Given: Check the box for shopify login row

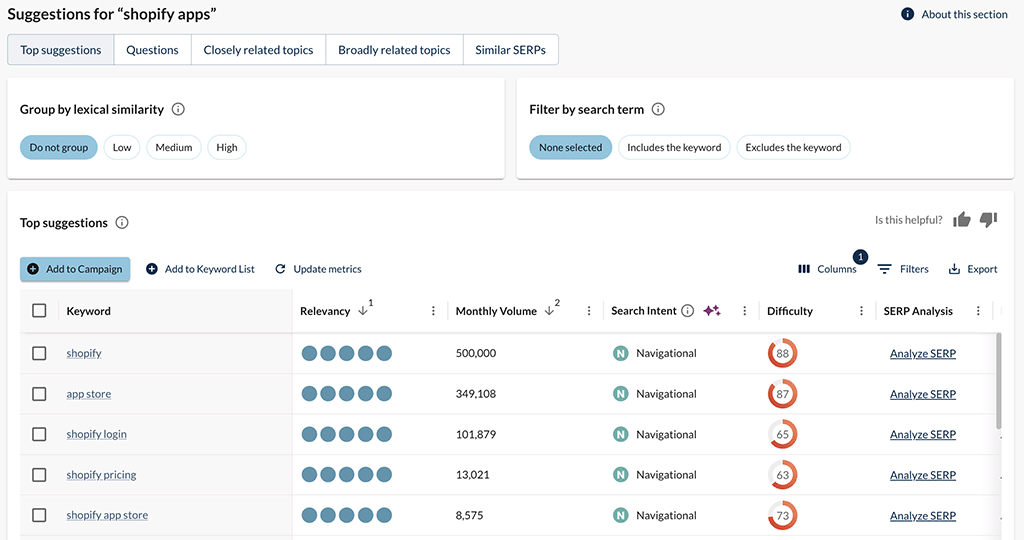Looking at the screenshot, I should click(x=39, y=434).
